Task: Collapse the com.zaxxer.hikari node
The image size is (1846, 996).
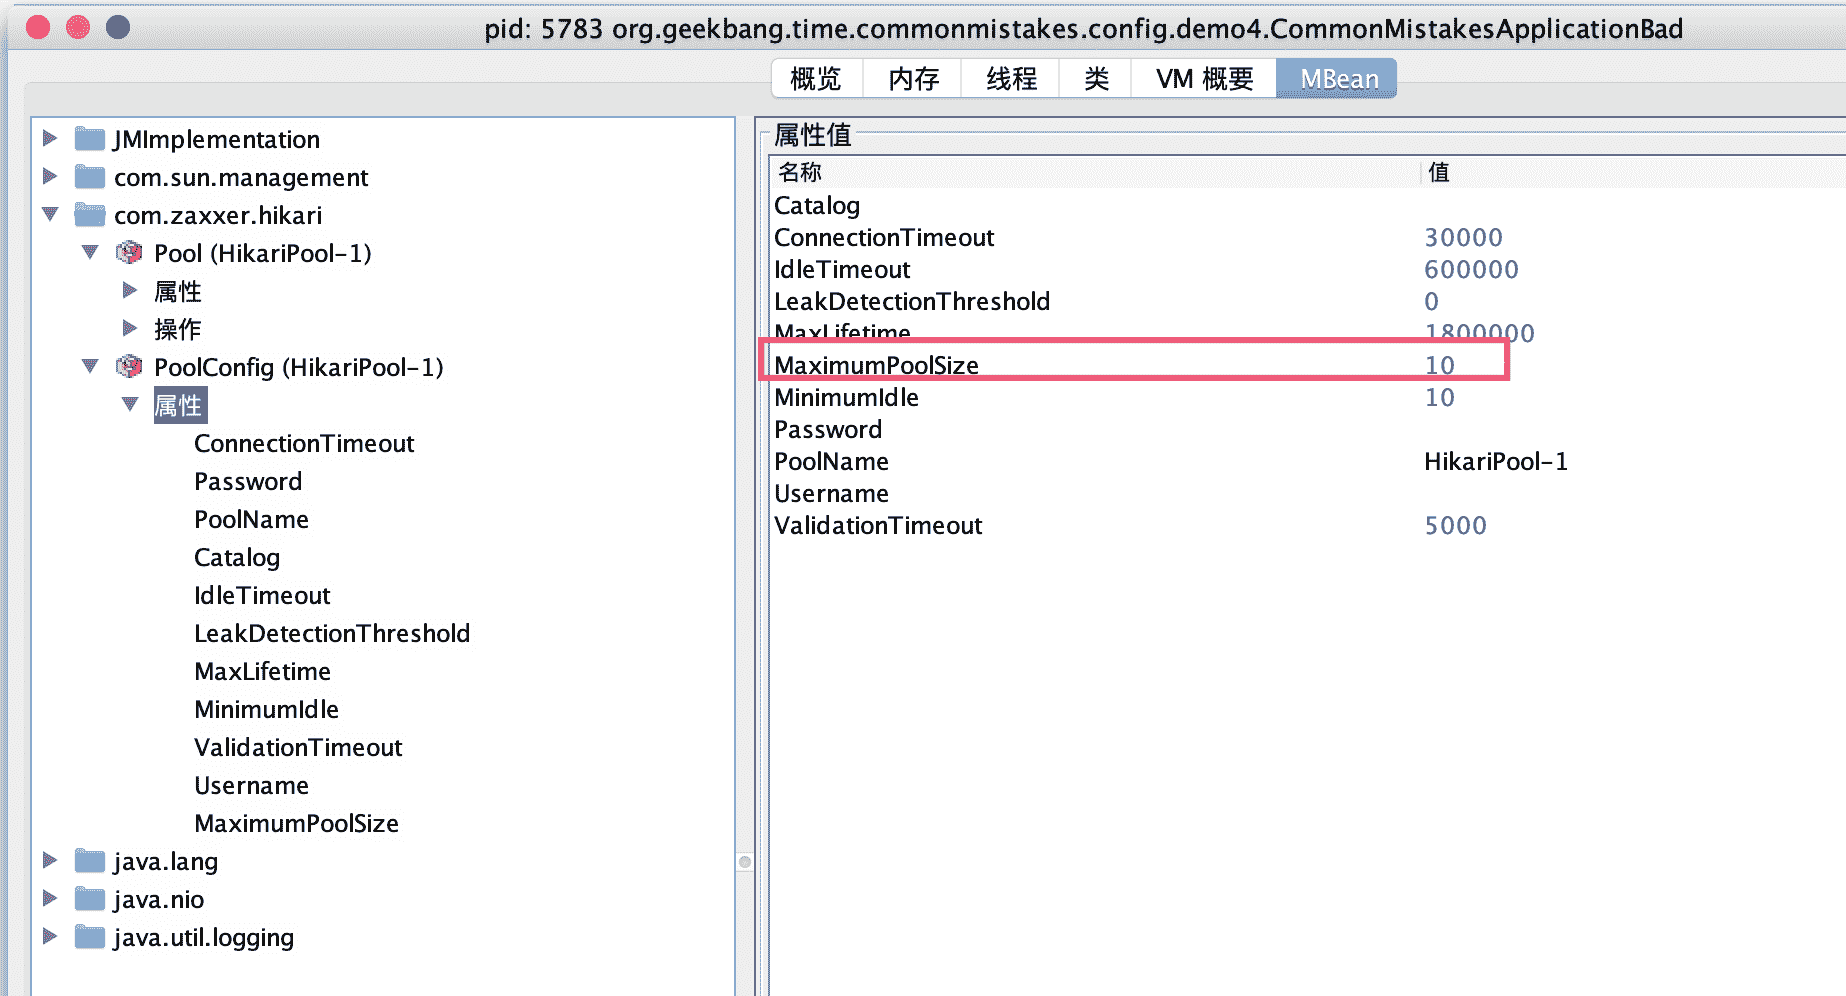Action: 50,214
